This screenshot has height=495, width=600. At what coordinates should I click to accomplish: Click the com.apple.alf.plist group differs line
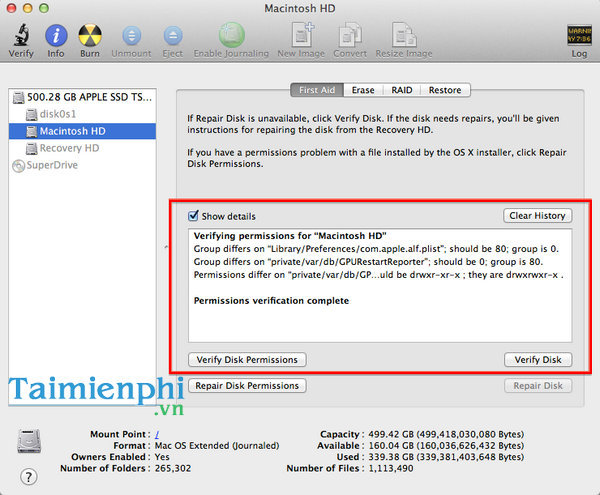pos(376,249)
